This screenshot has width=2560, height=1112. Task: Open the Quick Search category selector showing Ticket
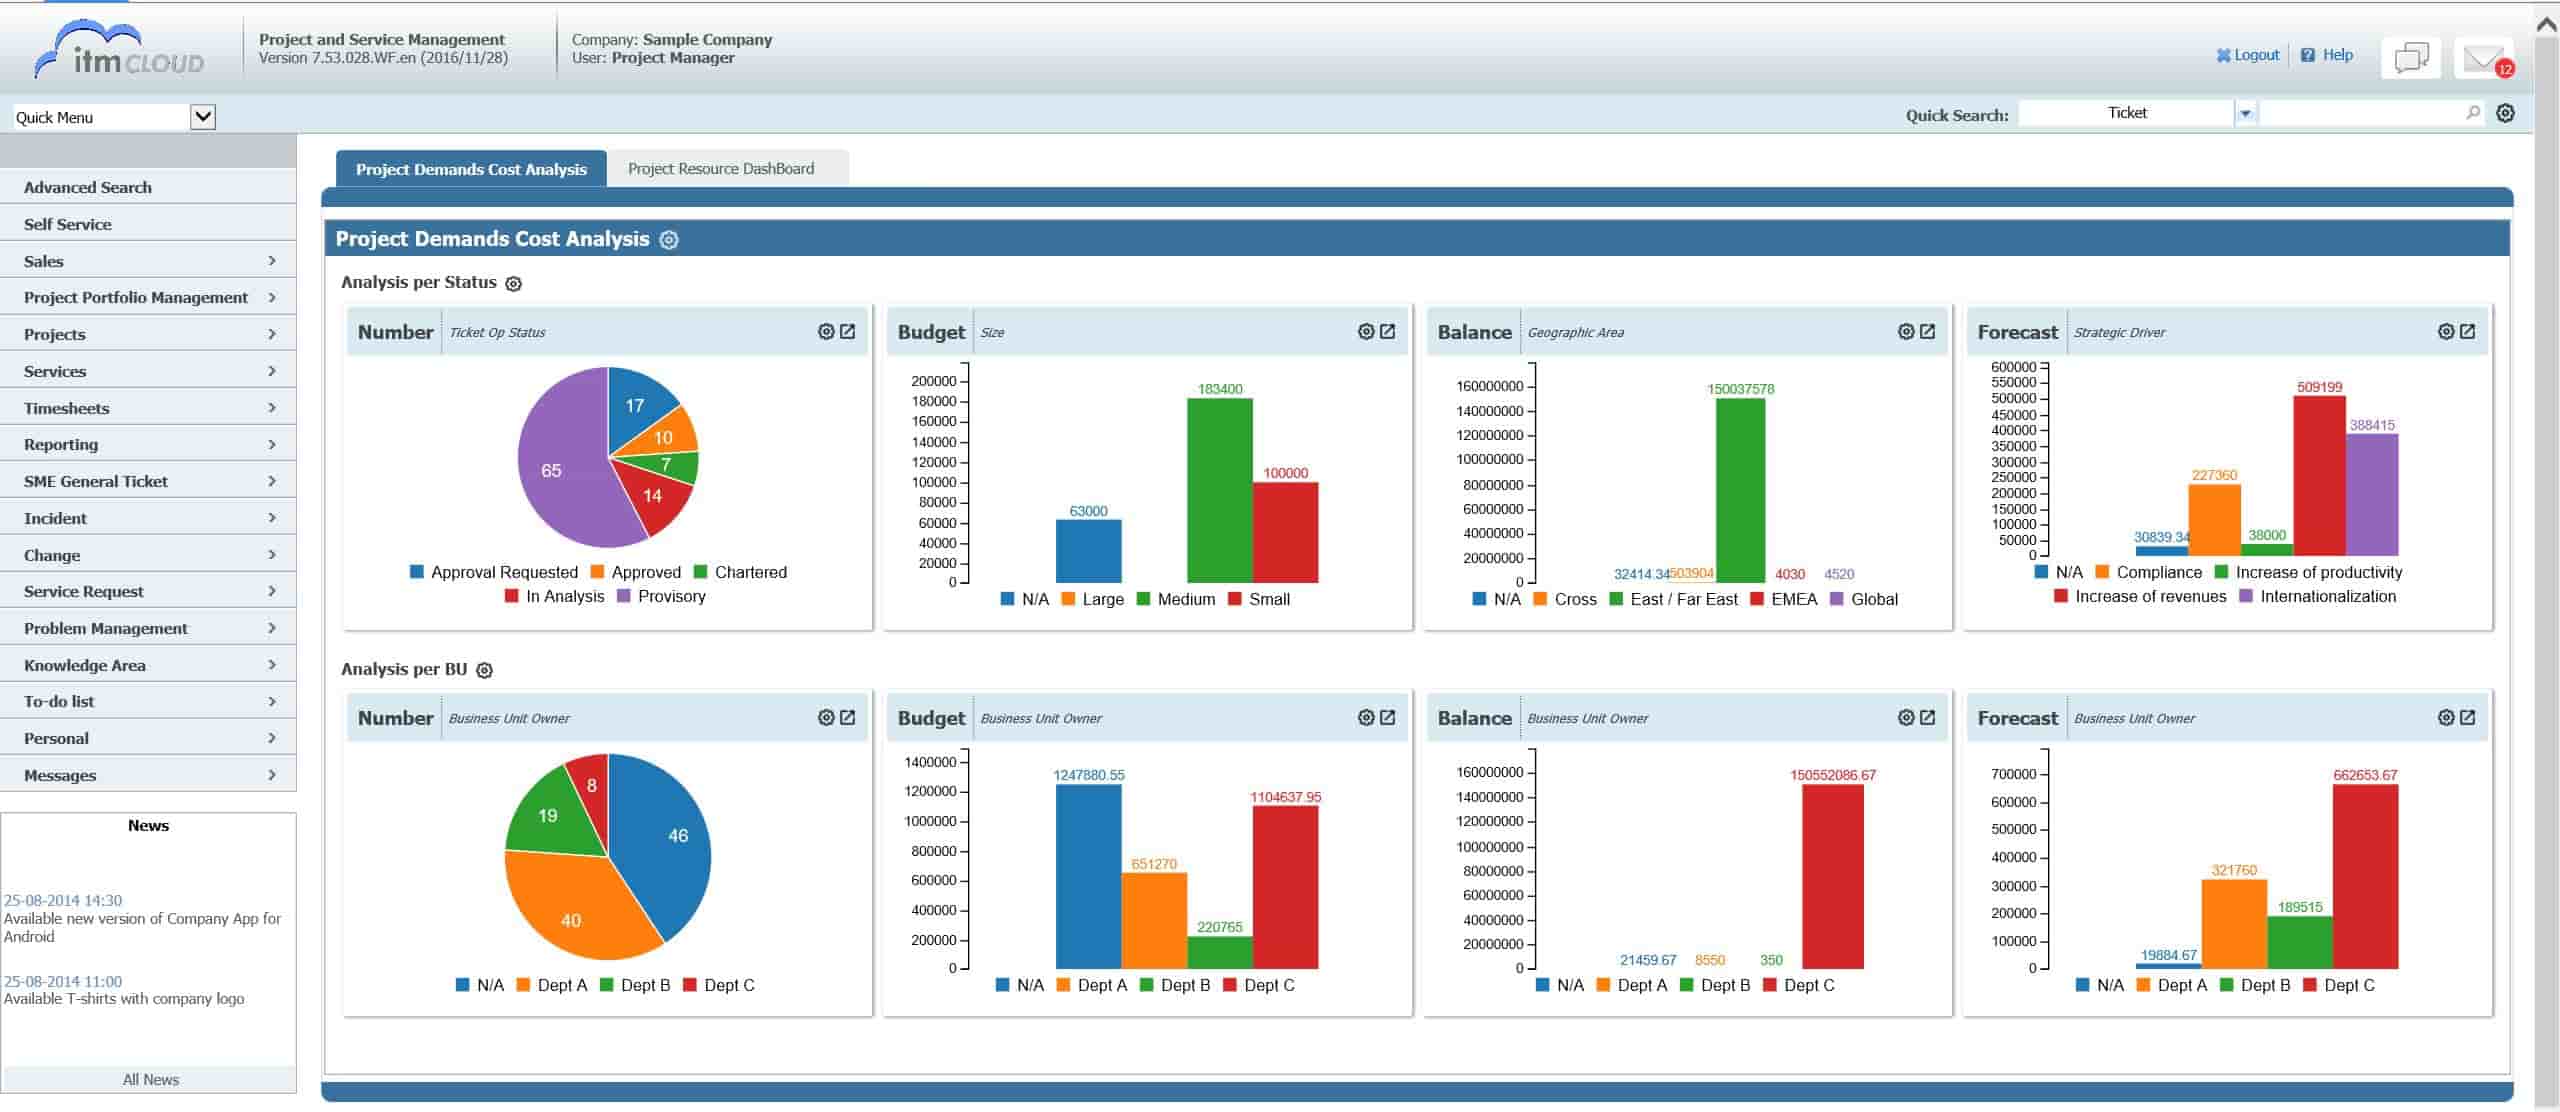pos(2245,113)
